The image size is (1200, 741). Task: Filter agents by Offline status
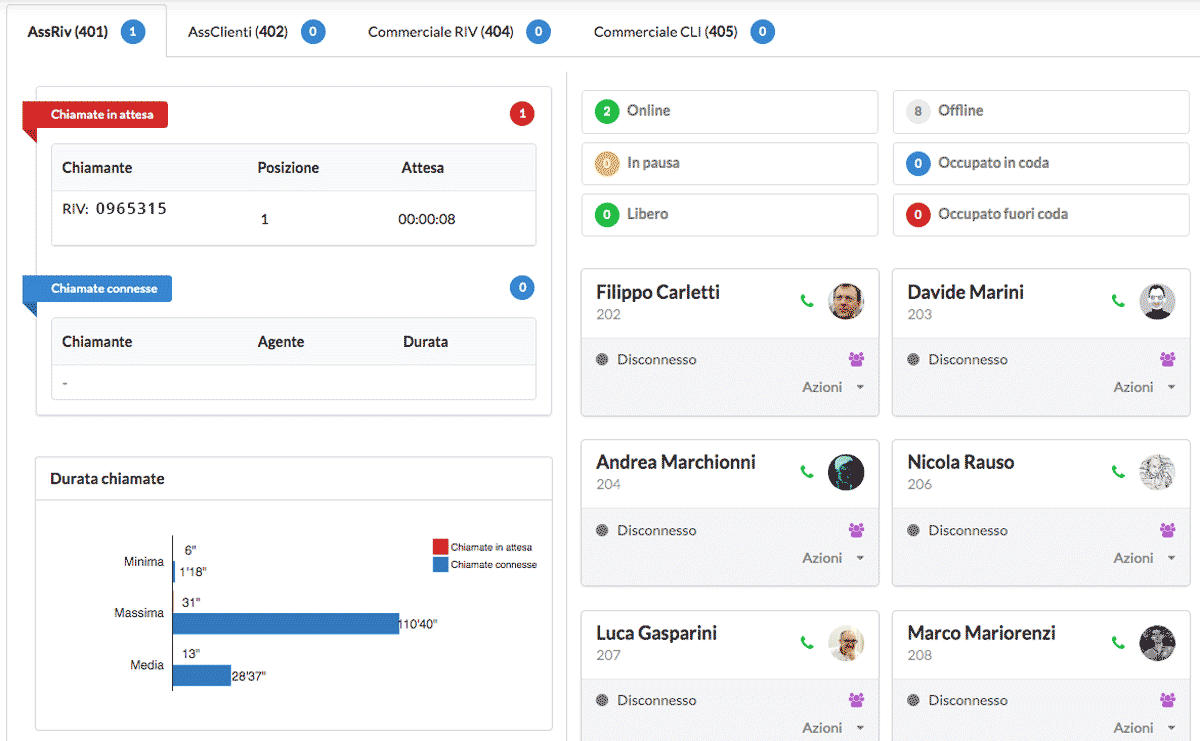pyautogui.click(x=1041, y=111)
